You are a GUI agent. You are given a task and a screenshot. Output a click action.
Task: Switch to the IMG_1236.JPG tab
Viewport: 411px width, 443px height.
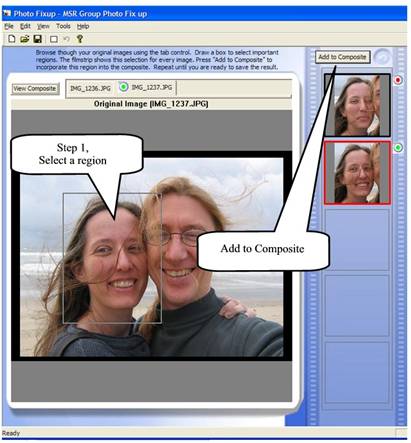pyautogui.click(x=90, y=88)
